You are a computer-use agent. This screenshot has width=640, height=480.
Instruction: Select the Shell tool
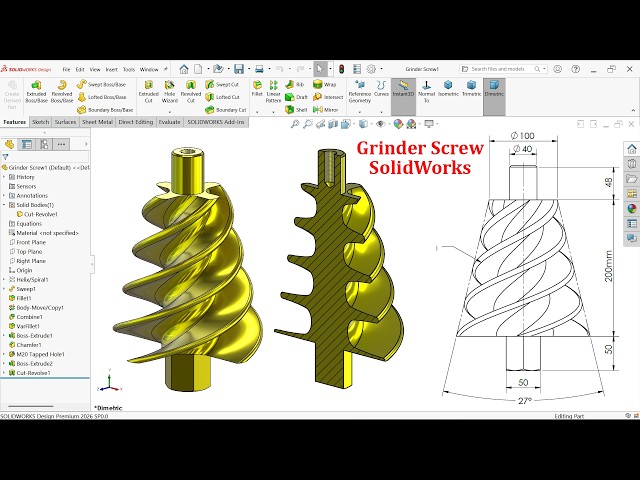pos(296,110)
